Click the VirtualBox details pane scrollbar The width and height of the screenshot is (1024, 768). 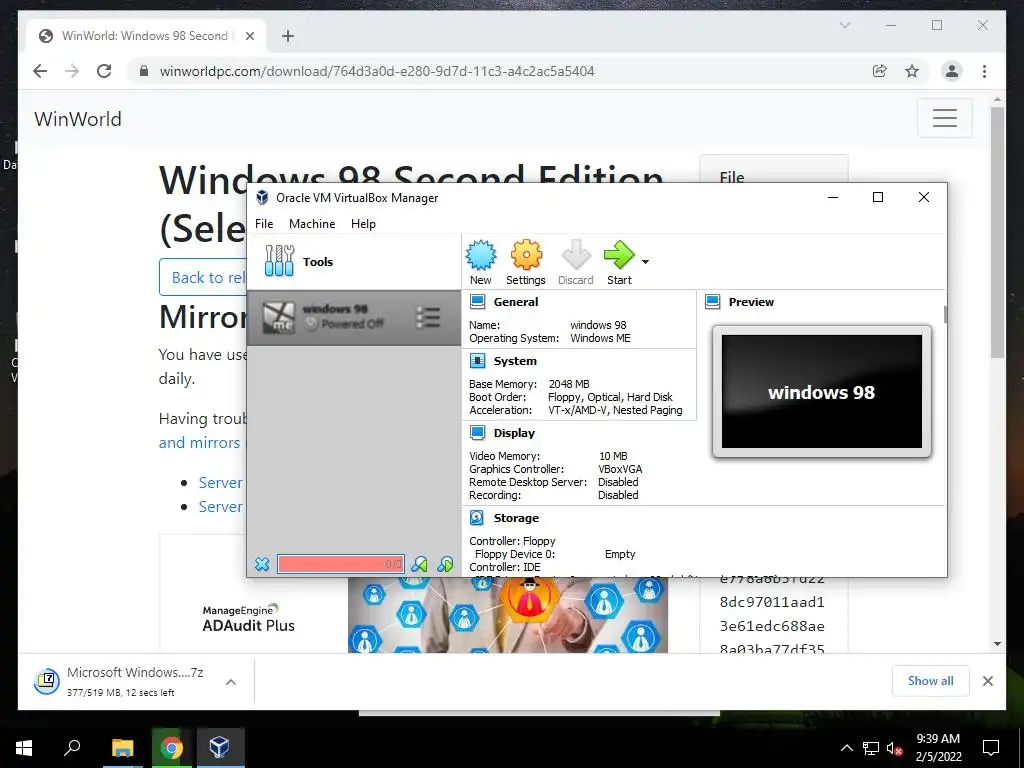[x=945, y=313]
